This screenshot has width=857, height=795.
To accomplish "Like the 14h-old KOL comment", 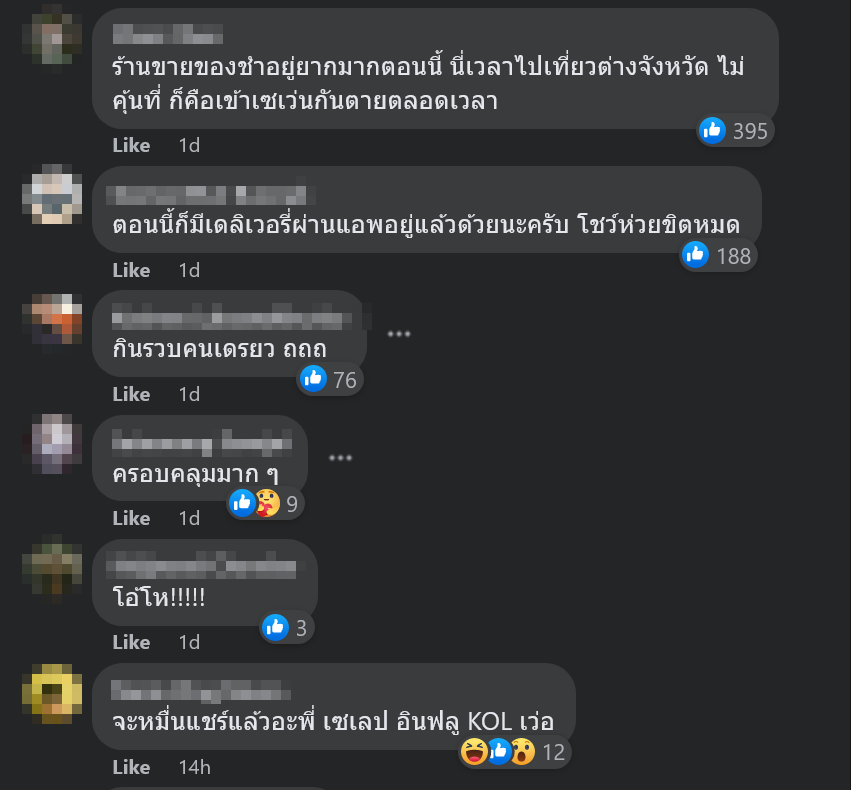I will [131, 768].
